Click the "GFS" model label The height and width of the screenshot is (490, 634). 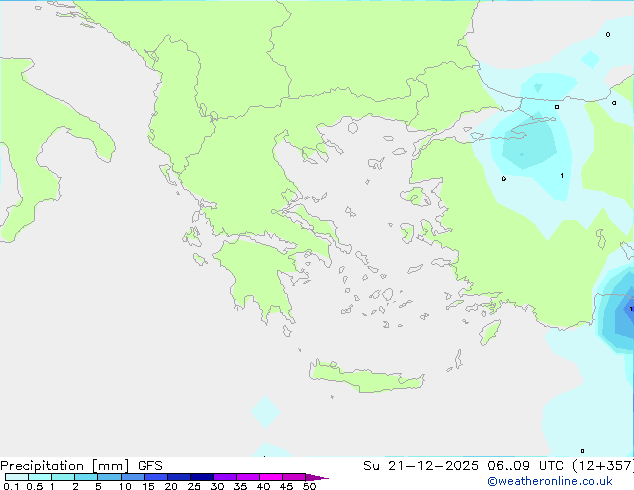coord(150,466)
